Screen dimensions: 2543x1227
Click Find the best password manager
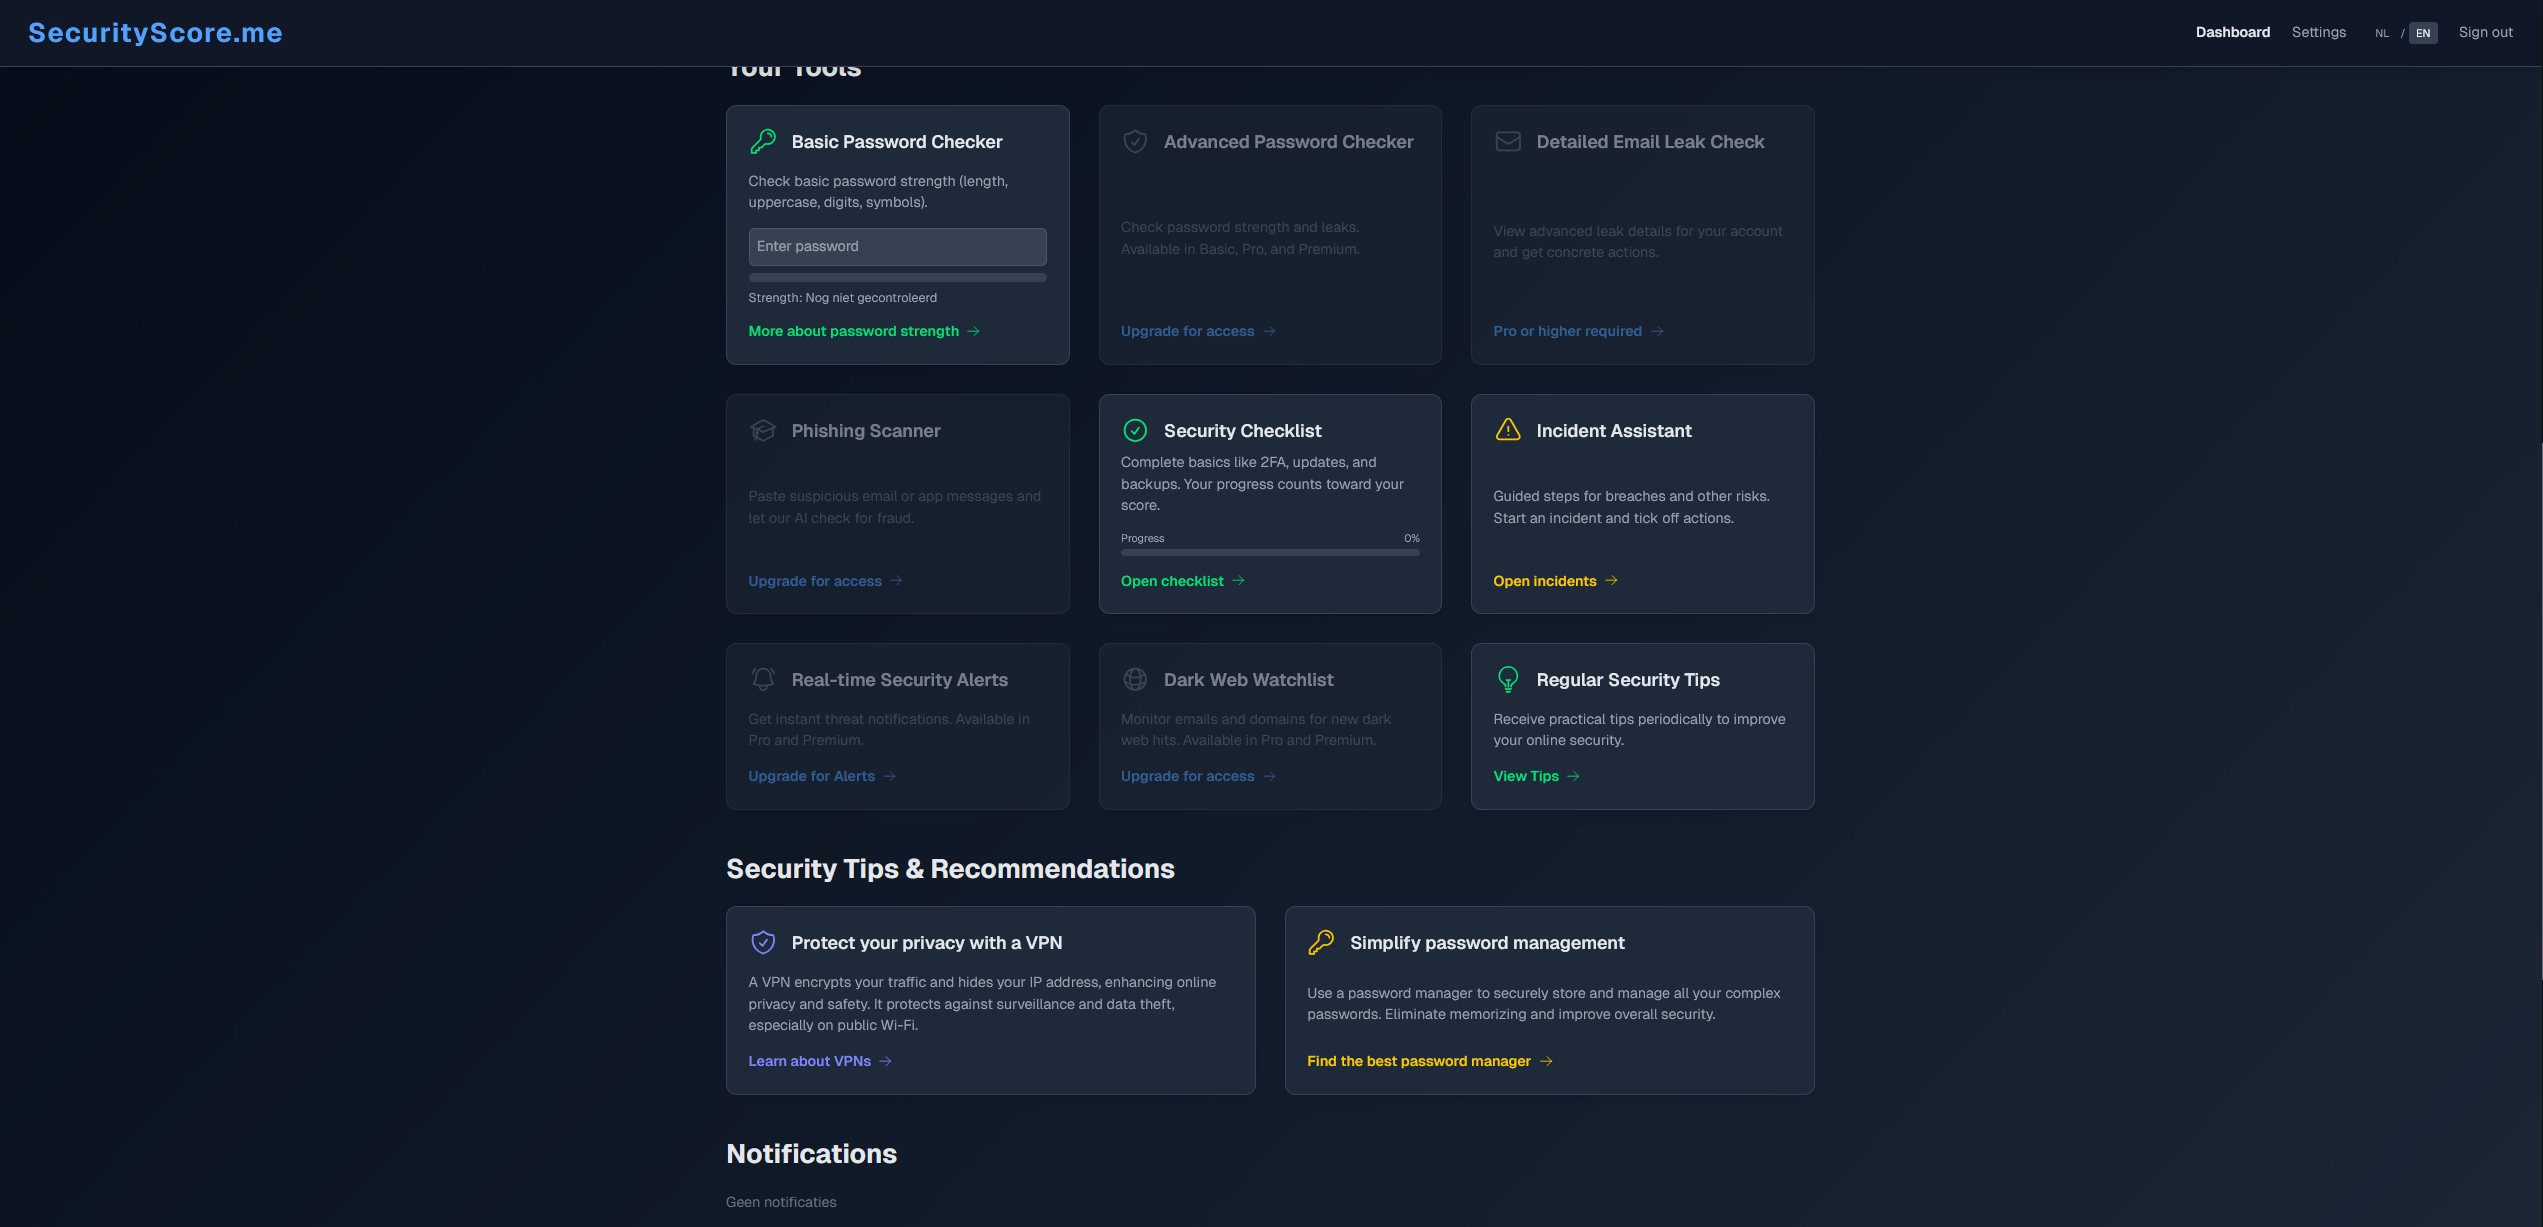point(1418,1061)
